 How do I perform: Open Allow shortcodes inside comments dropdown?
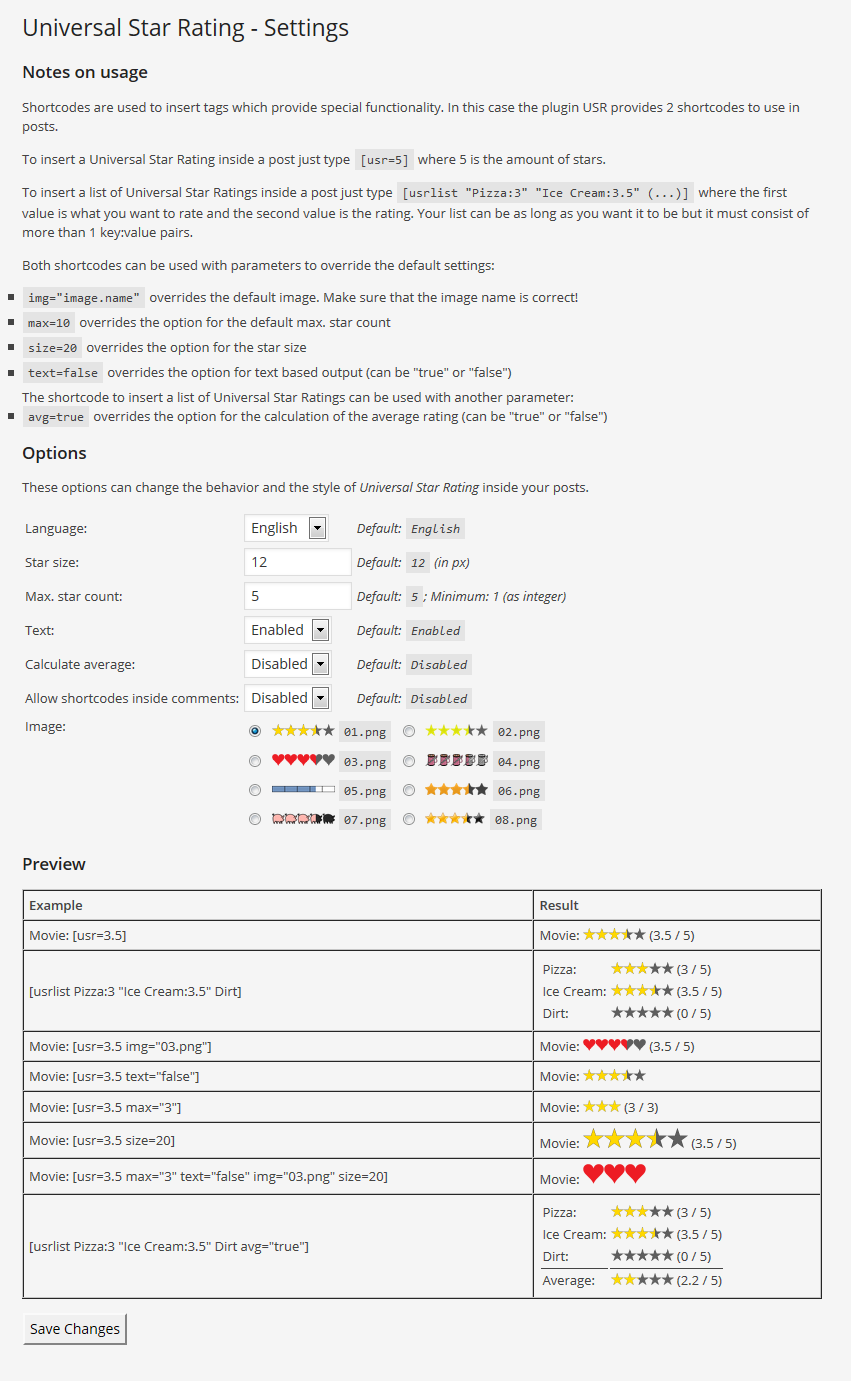[288, 698]
